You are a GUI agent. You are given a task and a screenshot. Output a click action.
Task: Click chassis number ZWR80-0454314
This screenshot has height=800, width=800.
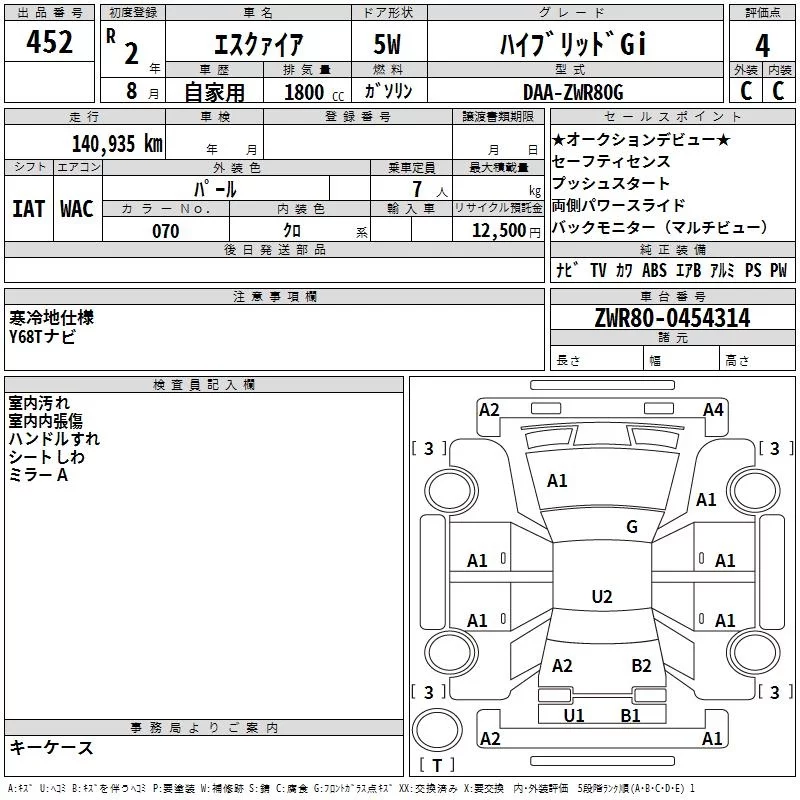point(672,318)
